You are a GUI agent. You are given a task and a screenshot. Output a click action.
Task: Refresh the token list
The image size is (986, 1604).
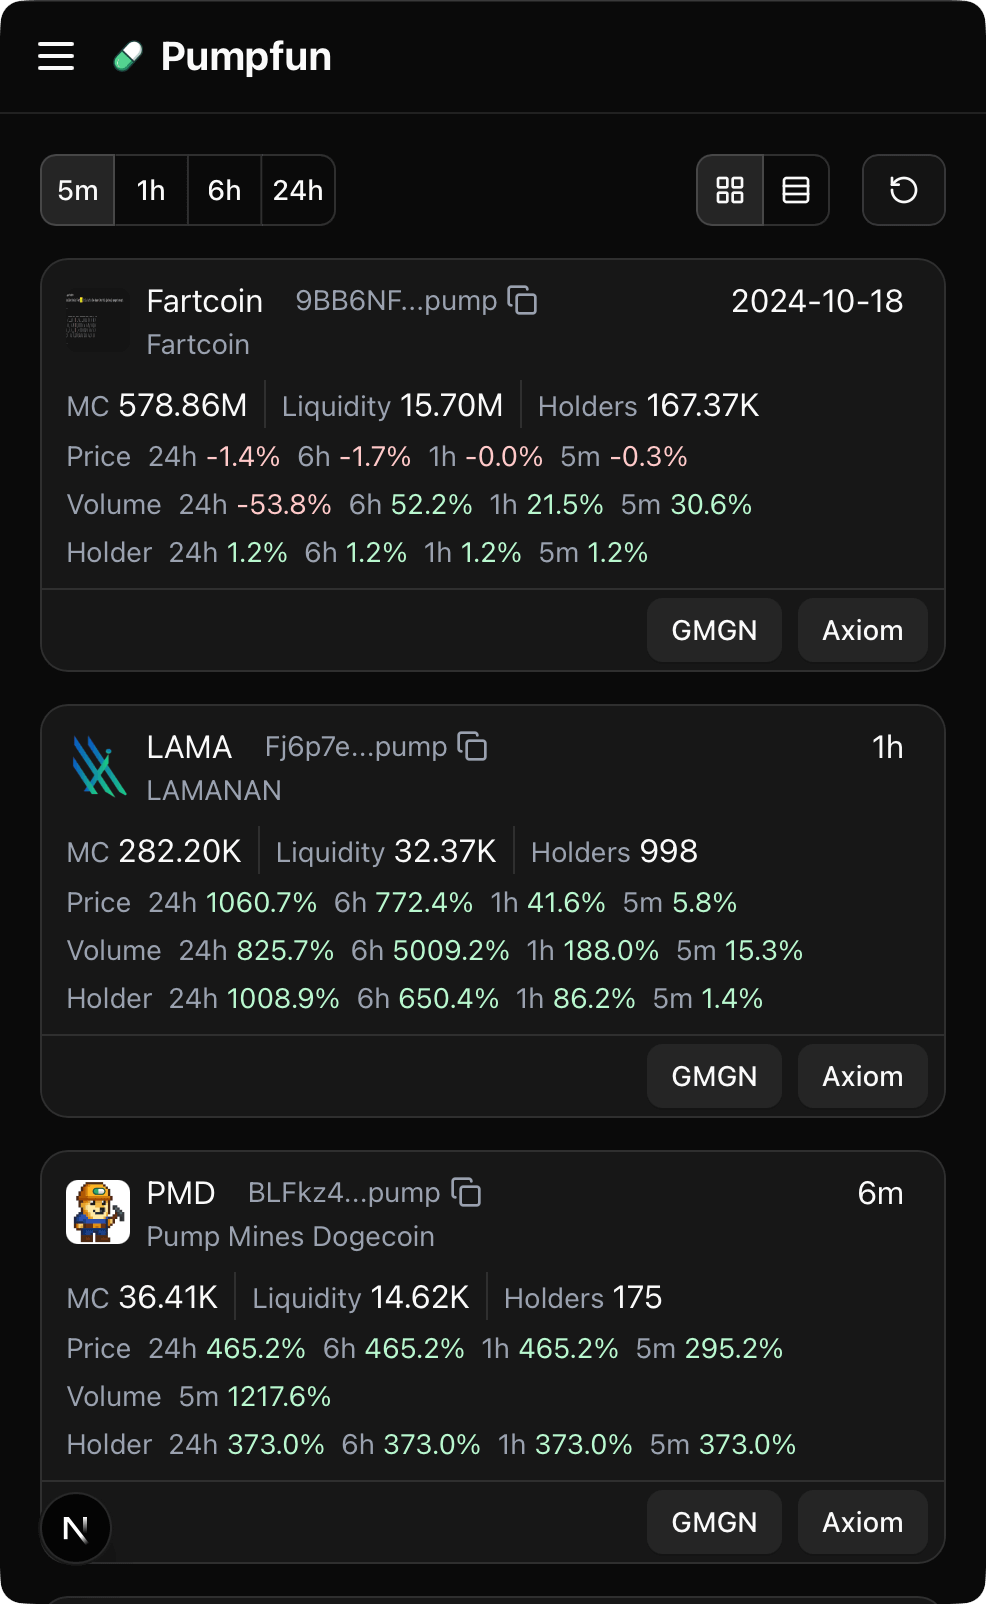[904, 190]
